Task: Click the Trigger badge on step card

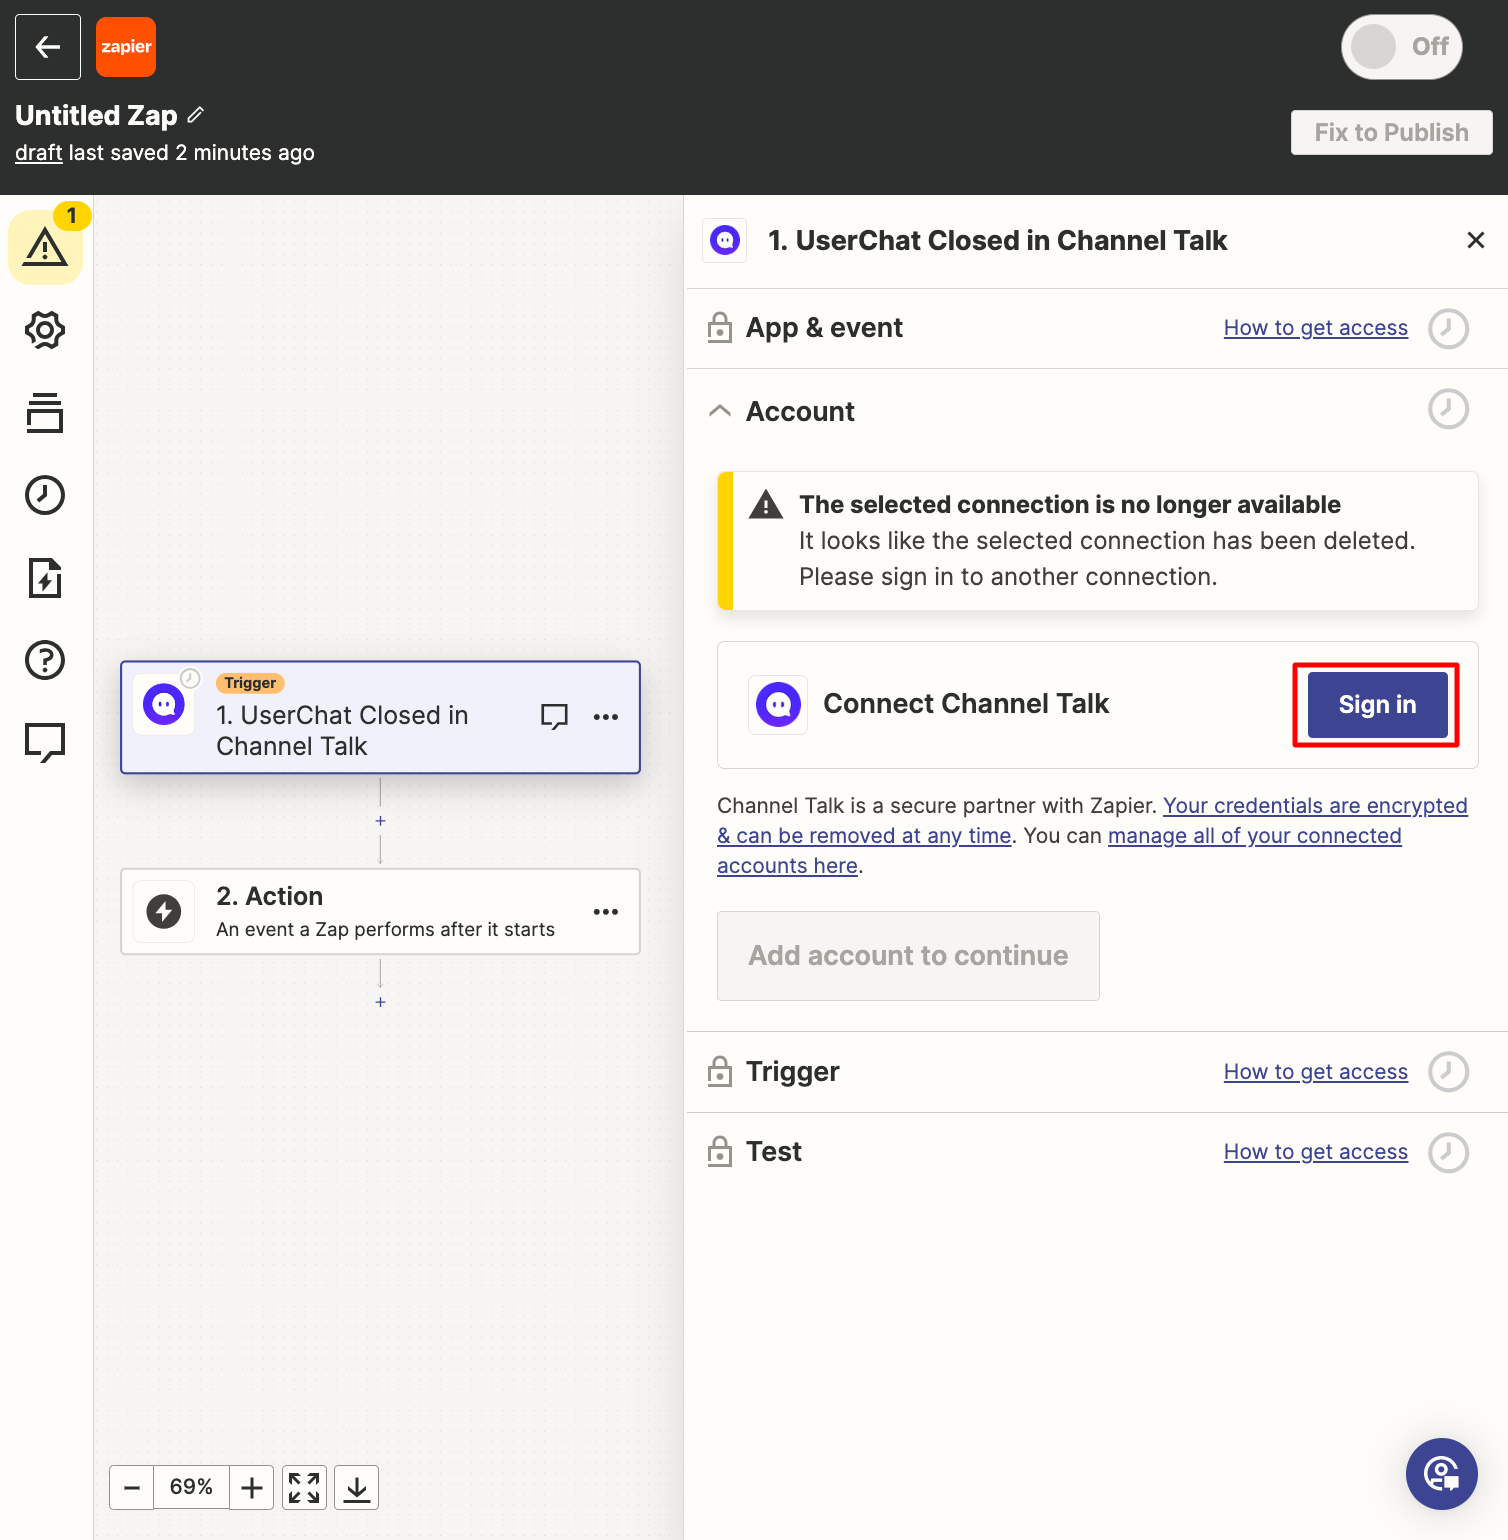Action: [250, 683]
